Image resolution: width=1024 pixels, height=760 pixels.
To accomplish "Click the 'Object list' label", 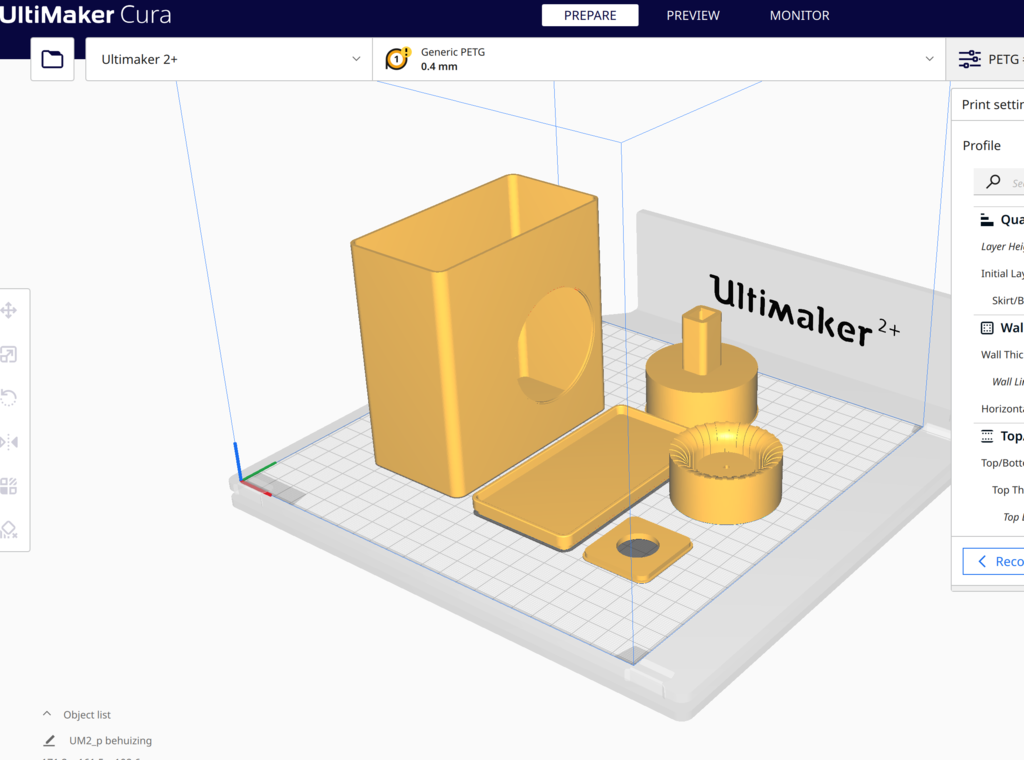I will coord(87,715).
